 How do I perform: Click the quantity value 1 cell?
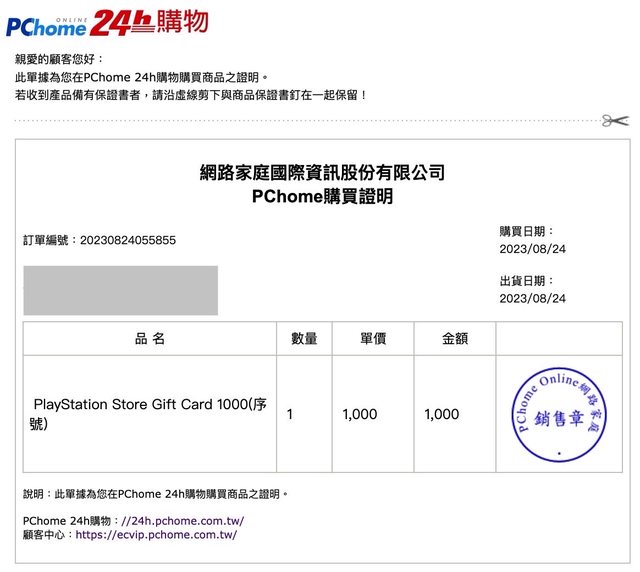(290, 414)
